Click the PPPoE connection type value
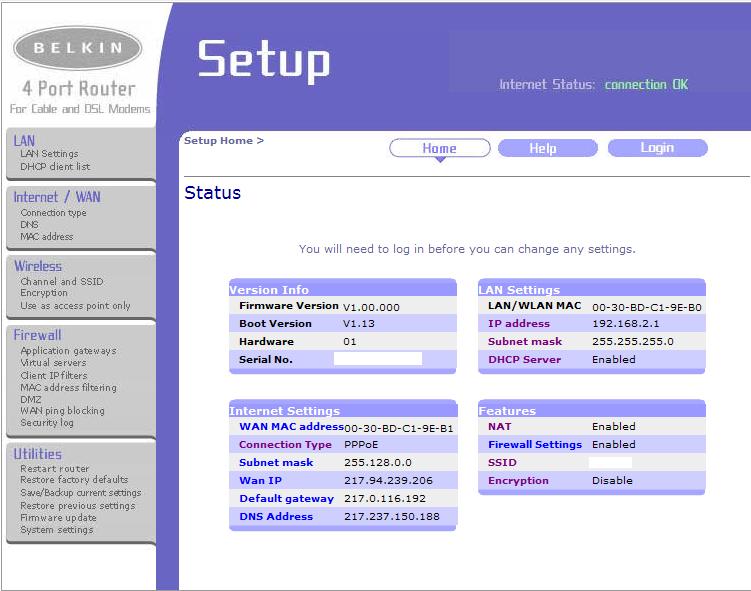The image size is (751, 591). coord(361,445)
